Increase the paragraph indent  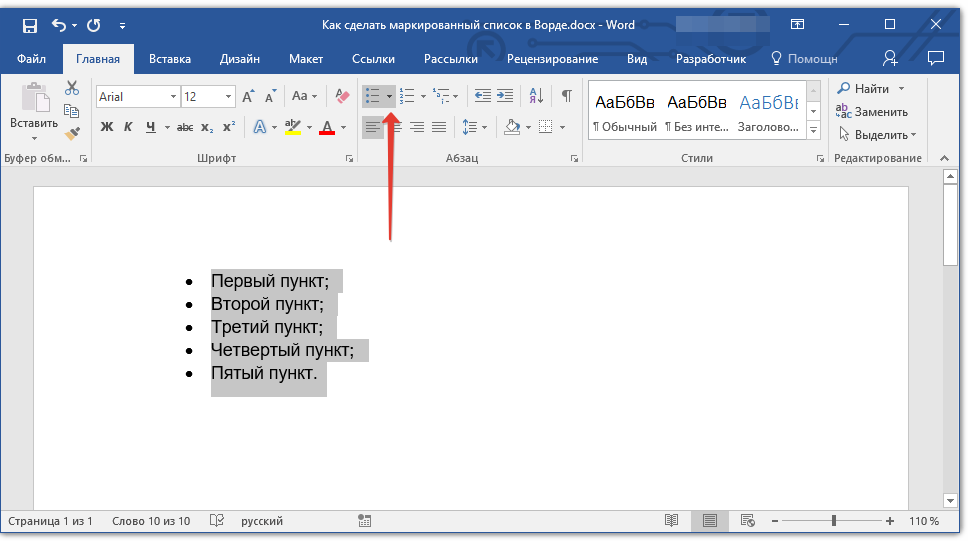tap(505, 96)
